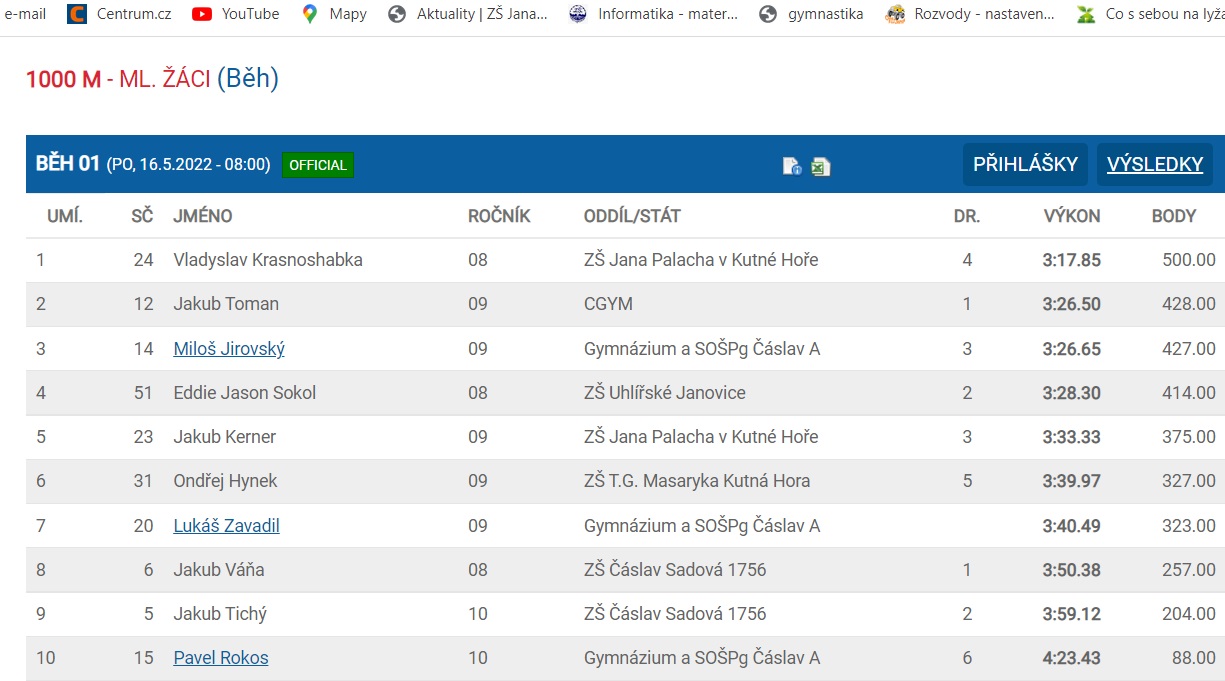Click the Excel export icon
The image size is (1225, 681).
820,167
